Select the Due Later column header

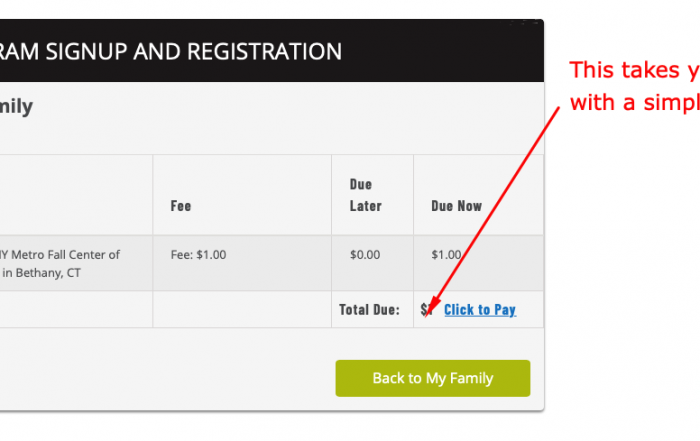pyautogui.click(x=366, y=195)
